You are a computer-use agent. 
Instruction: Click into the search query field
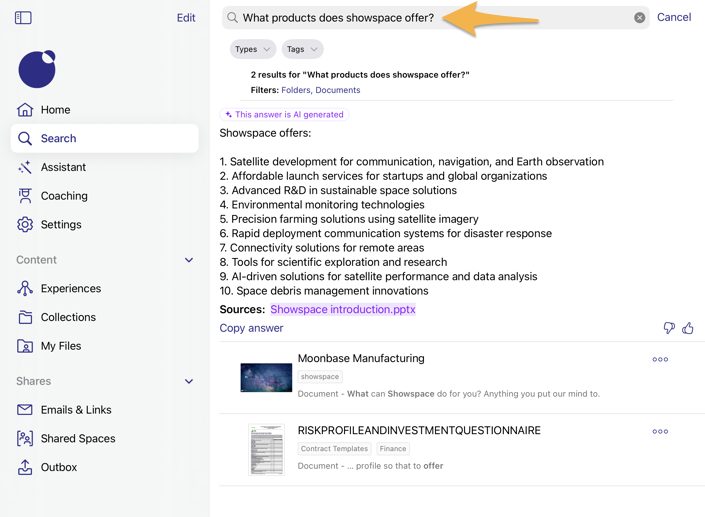436,18
